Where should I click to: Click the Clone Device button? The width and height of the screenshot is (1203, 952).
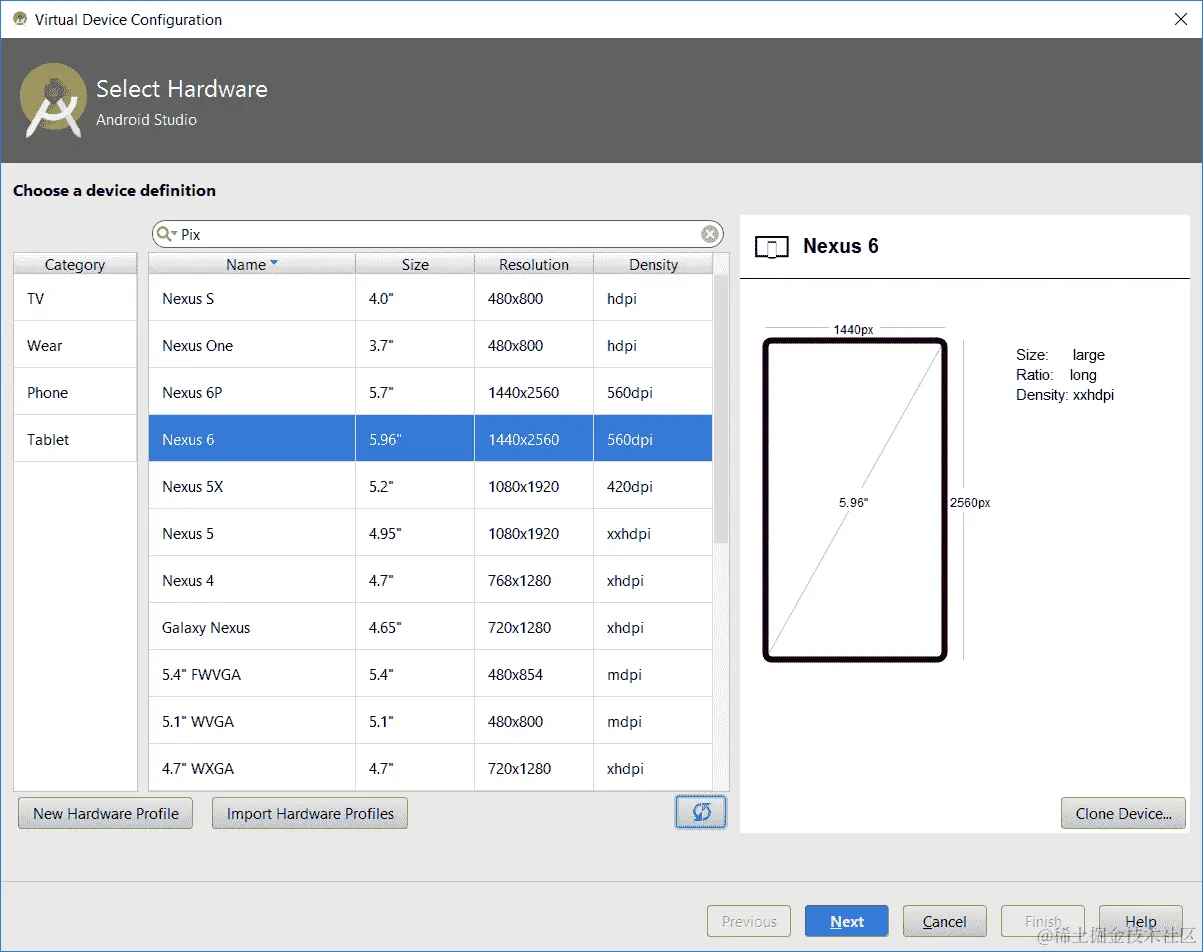click(x=1123, y=813)
